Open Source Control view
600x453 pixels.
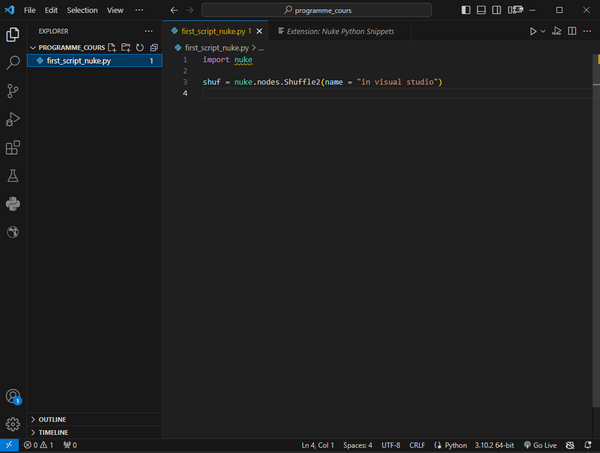click(13, 91)
